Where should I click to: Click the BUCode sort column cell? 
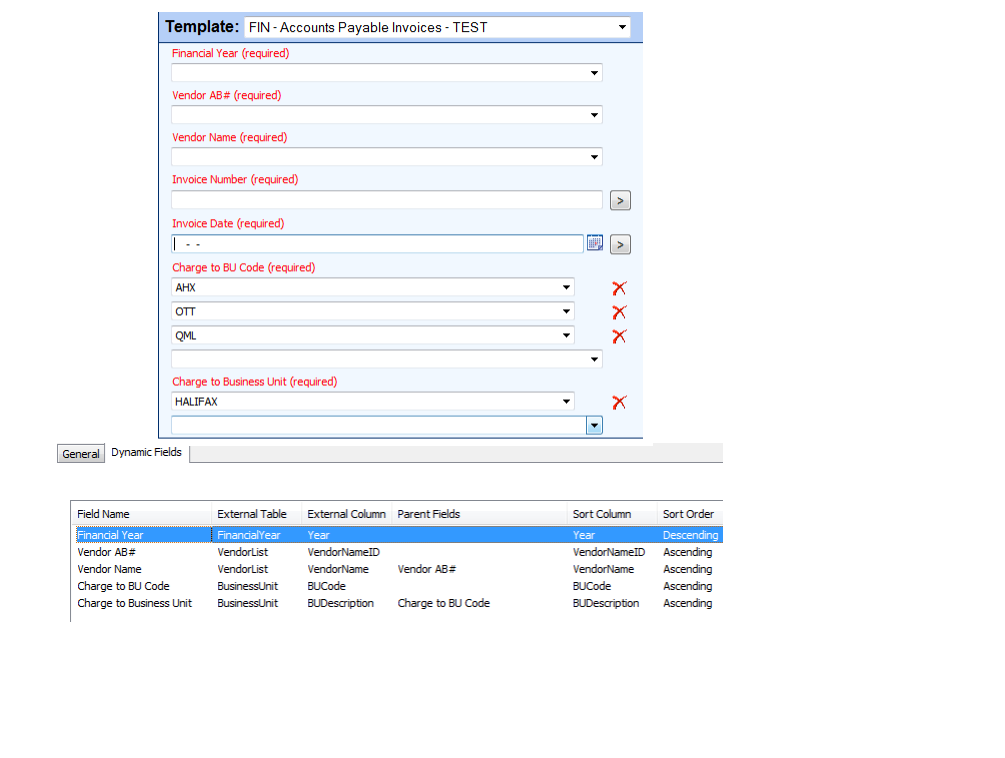(592, 586)
